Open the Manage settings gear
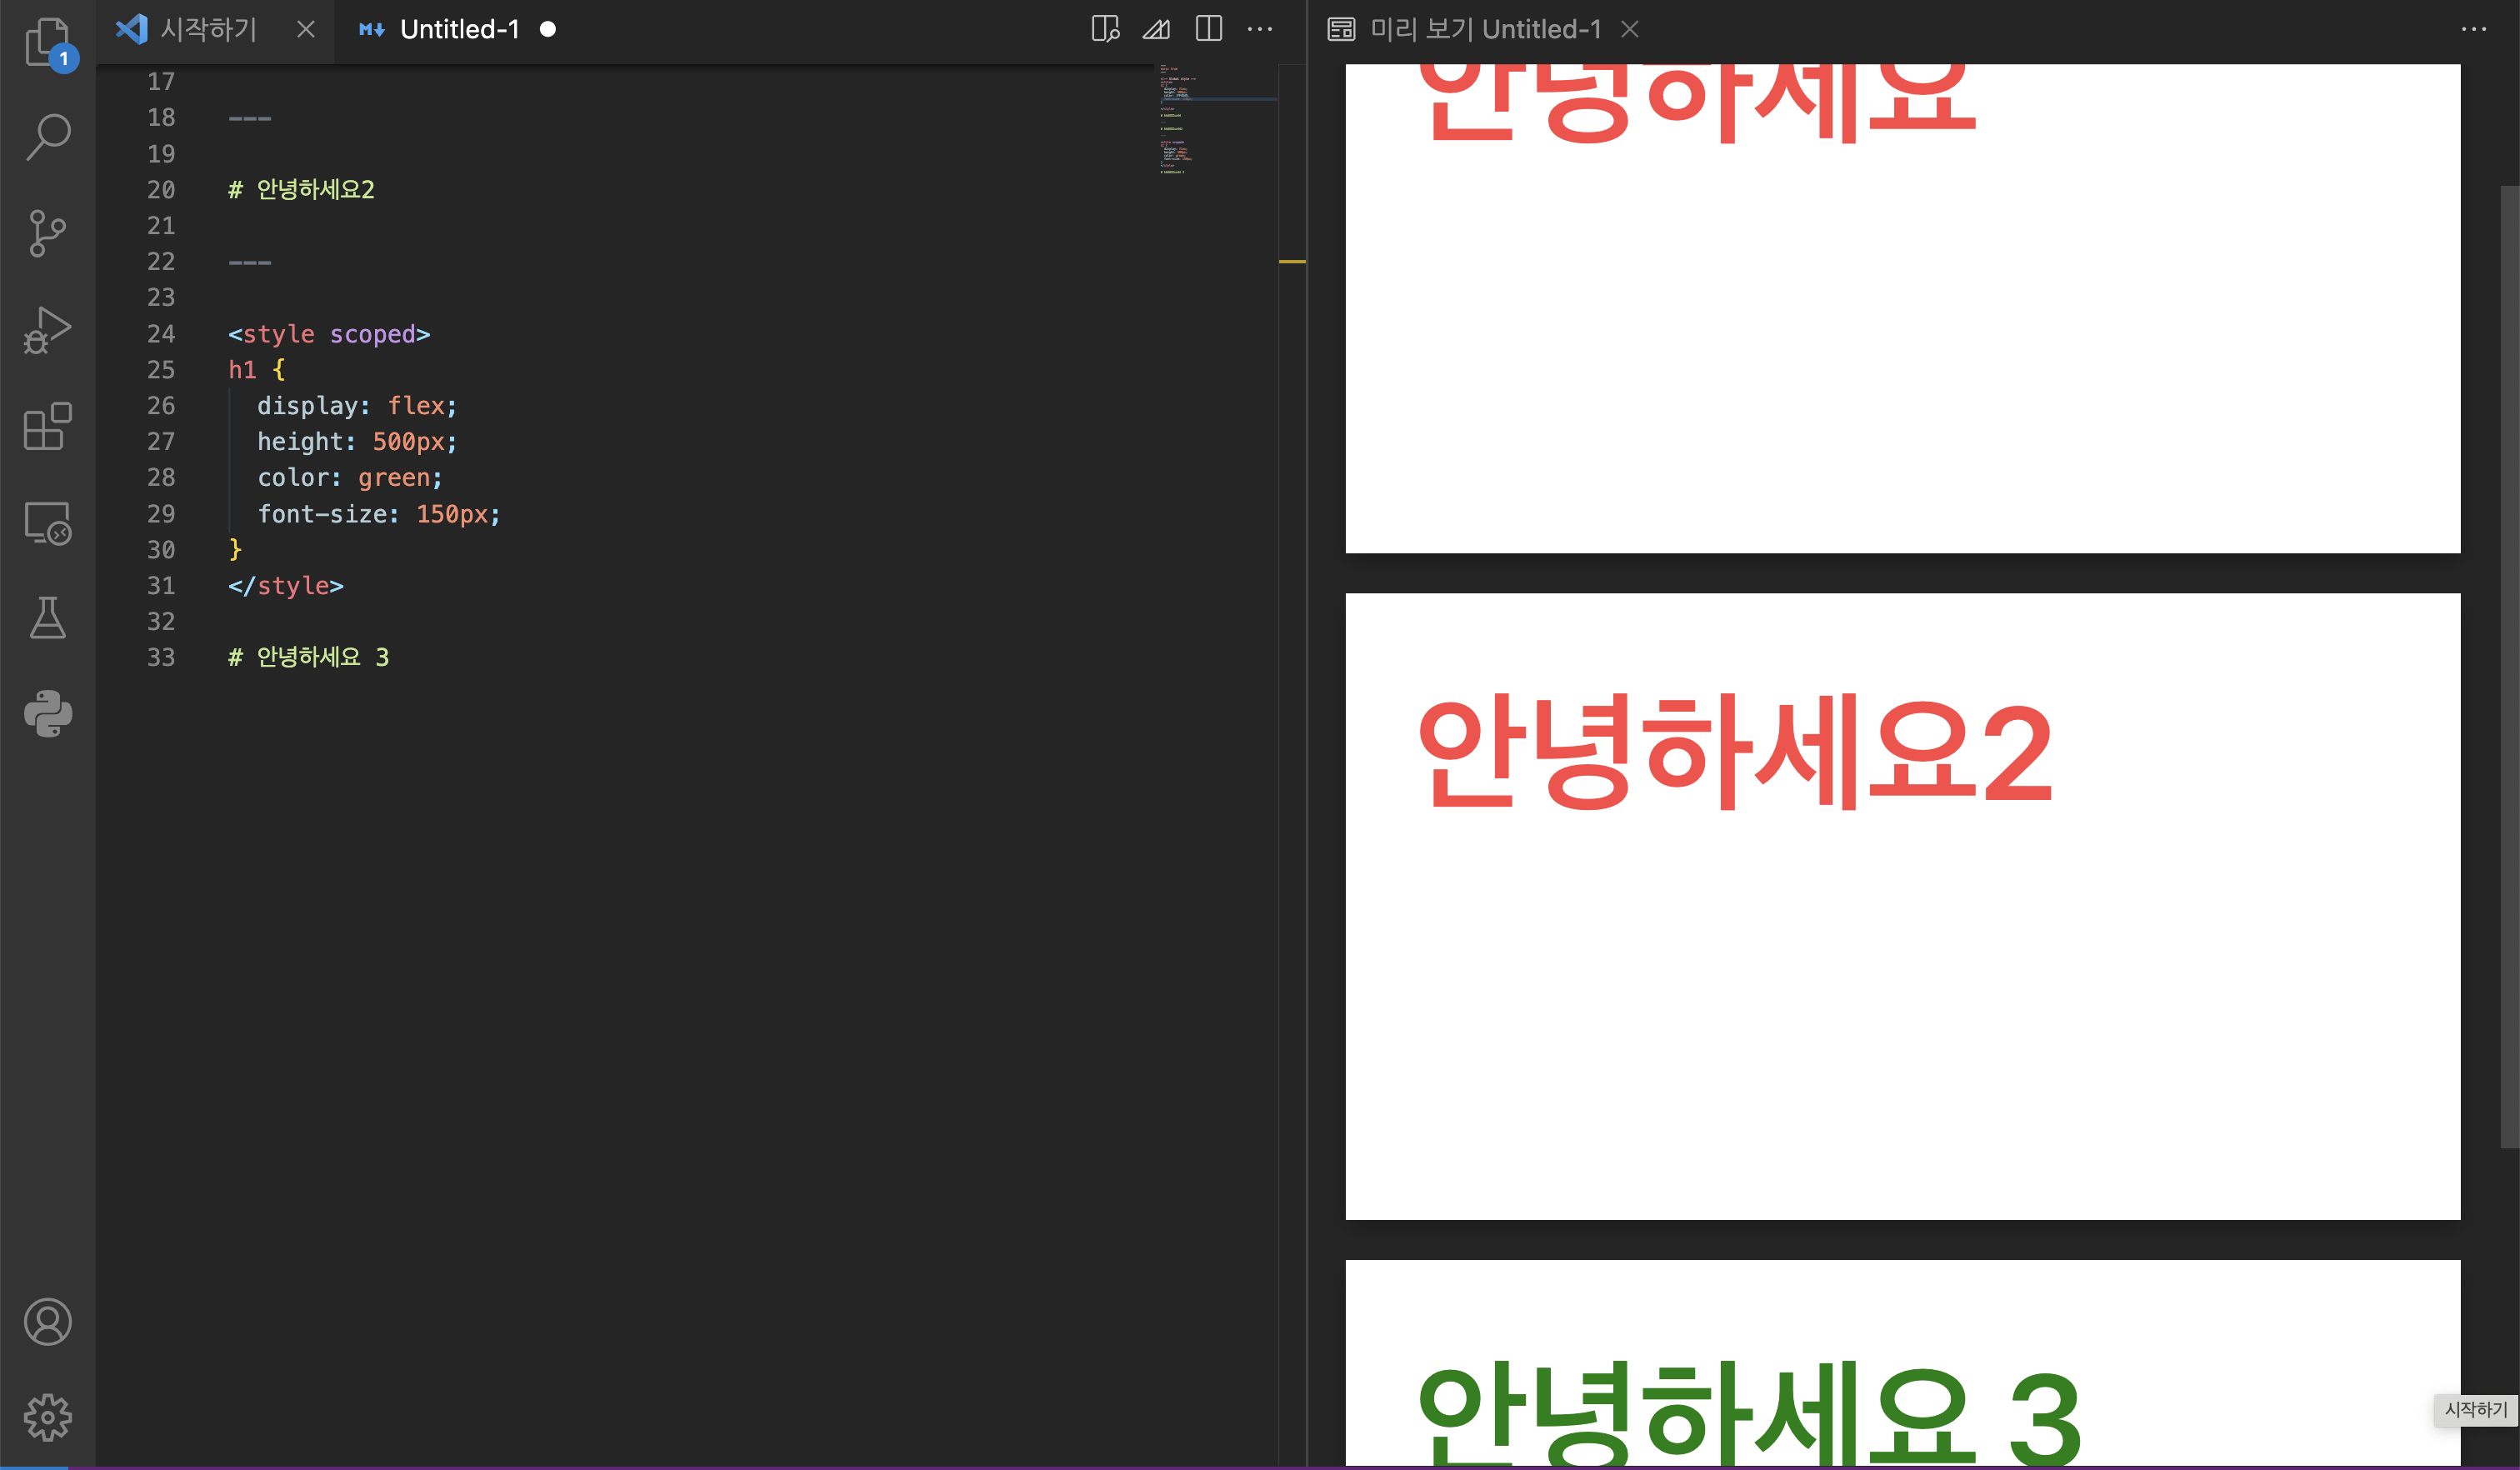 tap(47, 1417)
